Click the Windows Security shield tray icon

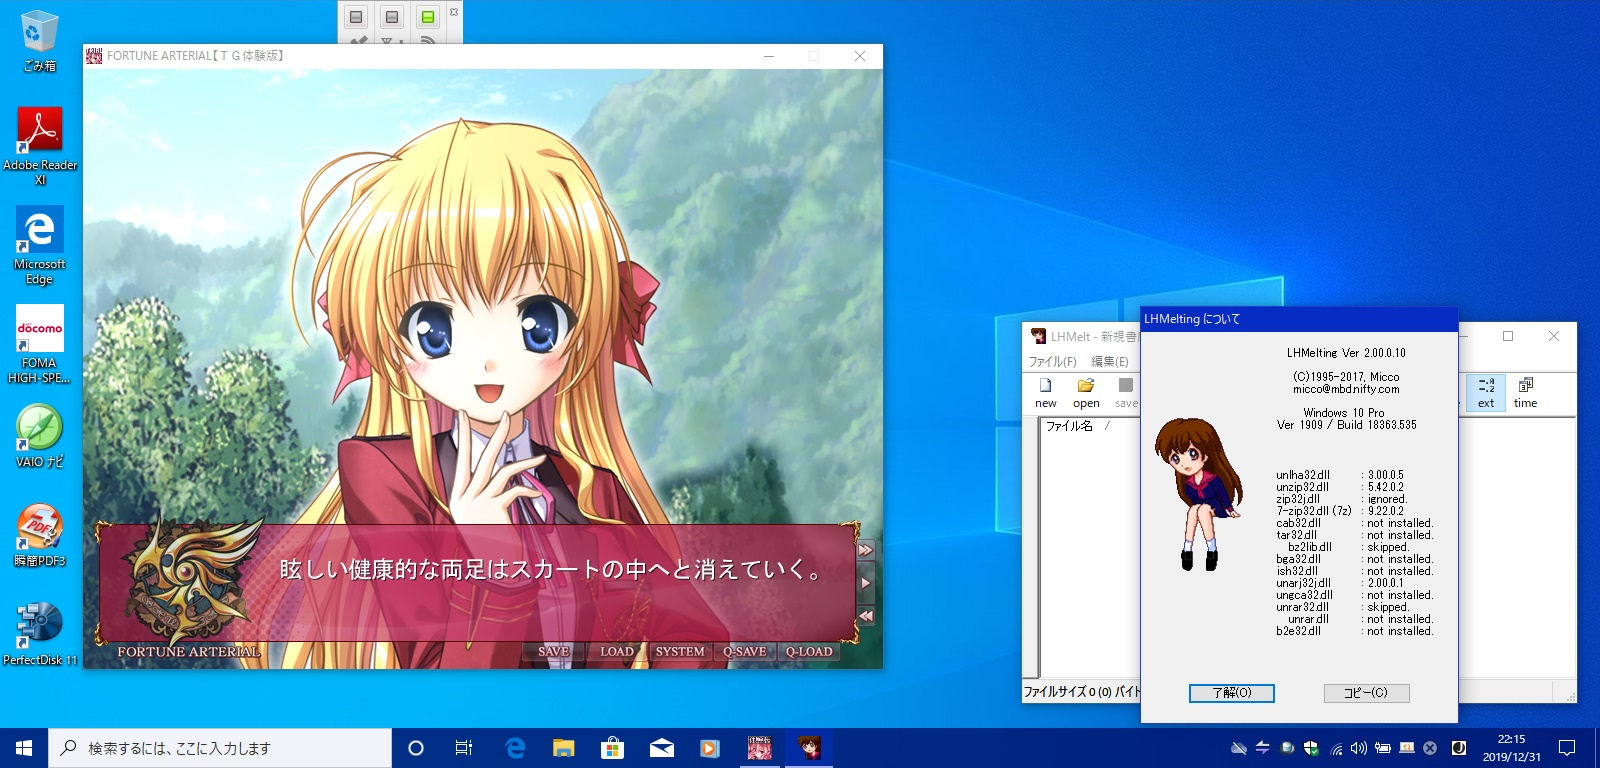tap(1311, 748)
